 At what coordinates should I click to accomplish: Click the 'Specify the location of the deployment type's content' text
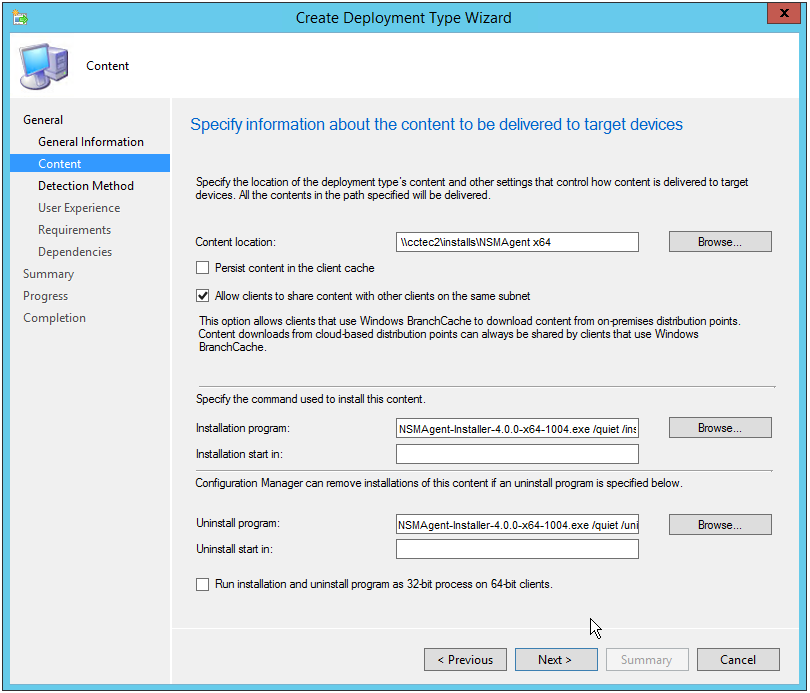coord(472,188)
